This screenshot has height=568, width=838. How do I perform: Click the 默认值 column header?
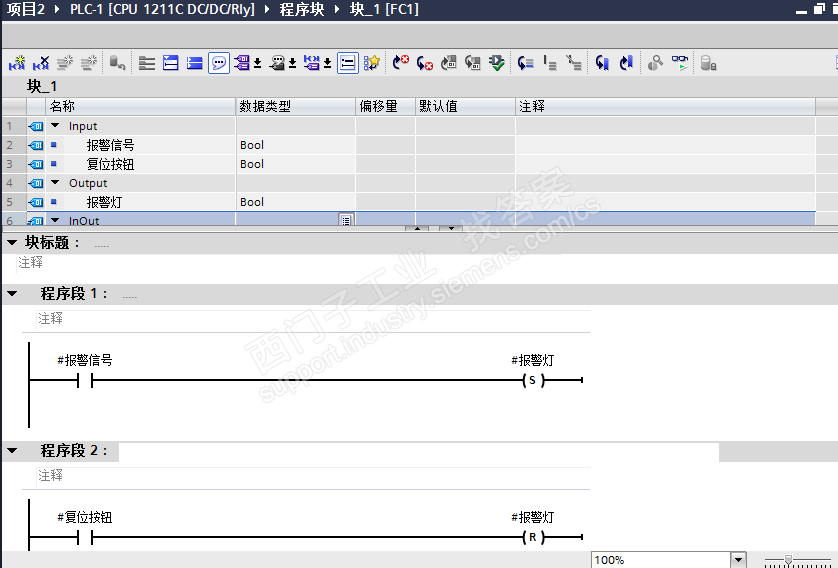click(x=465, y=106)
